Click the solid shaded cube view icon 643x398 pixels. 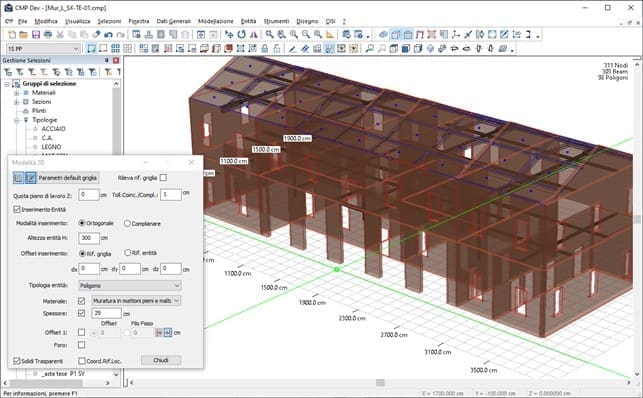point(406,49)
